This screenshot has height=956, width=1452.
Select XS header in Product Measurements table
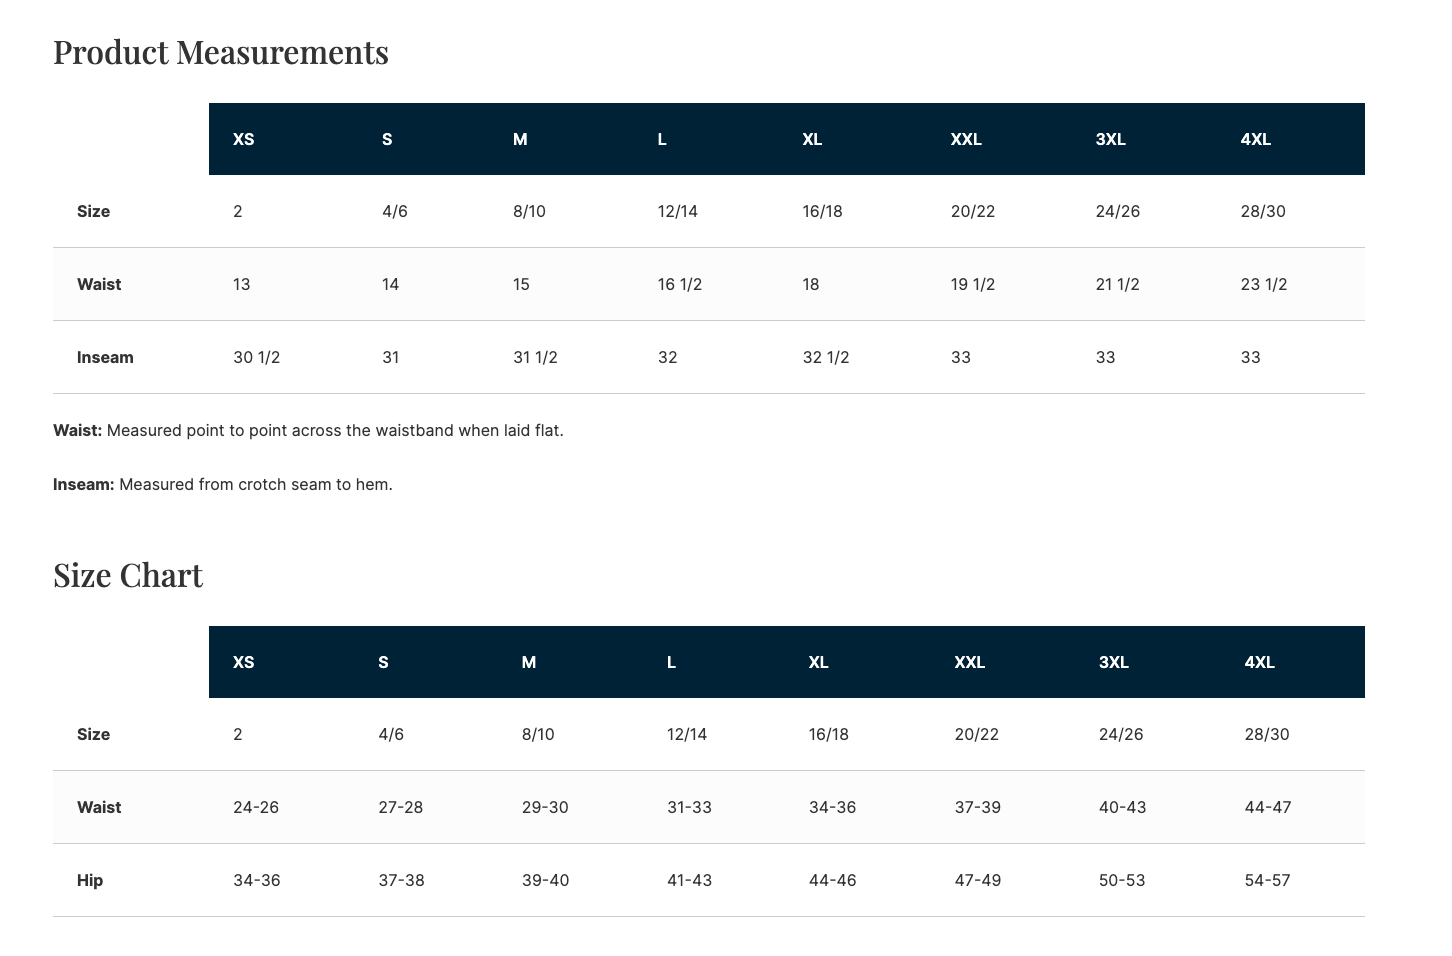click(243, 139)
